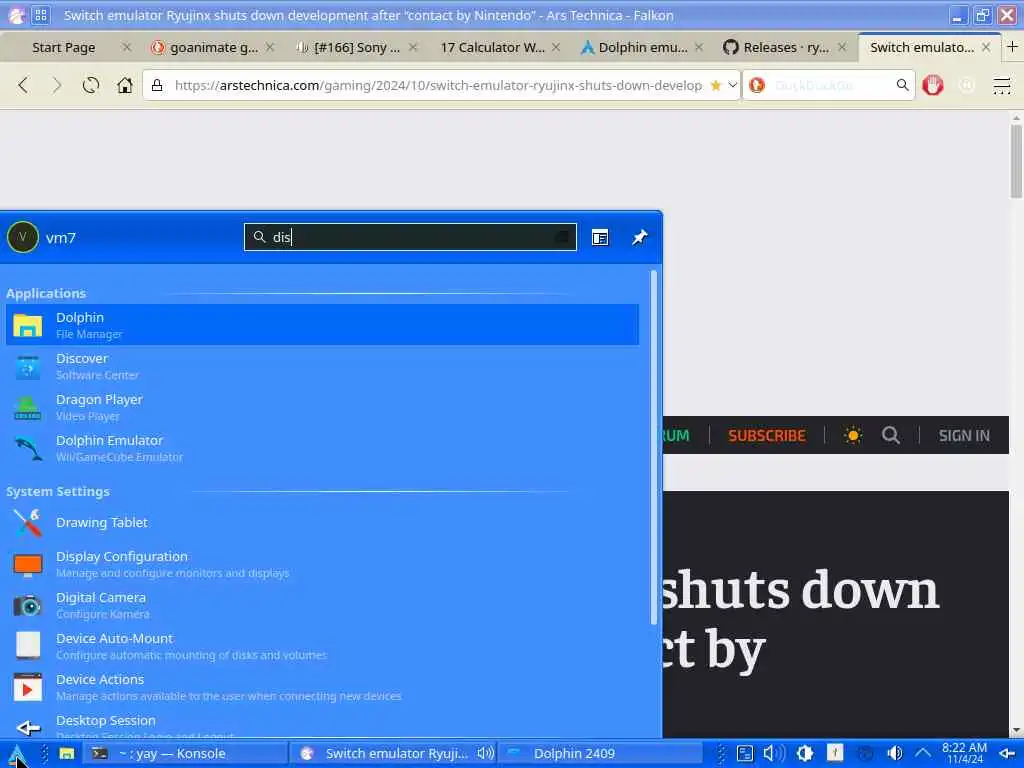Viewport: 1024px width, 768px height.
Task: Open Drawing Tablet system setting
Action: (x=322, y=522)
